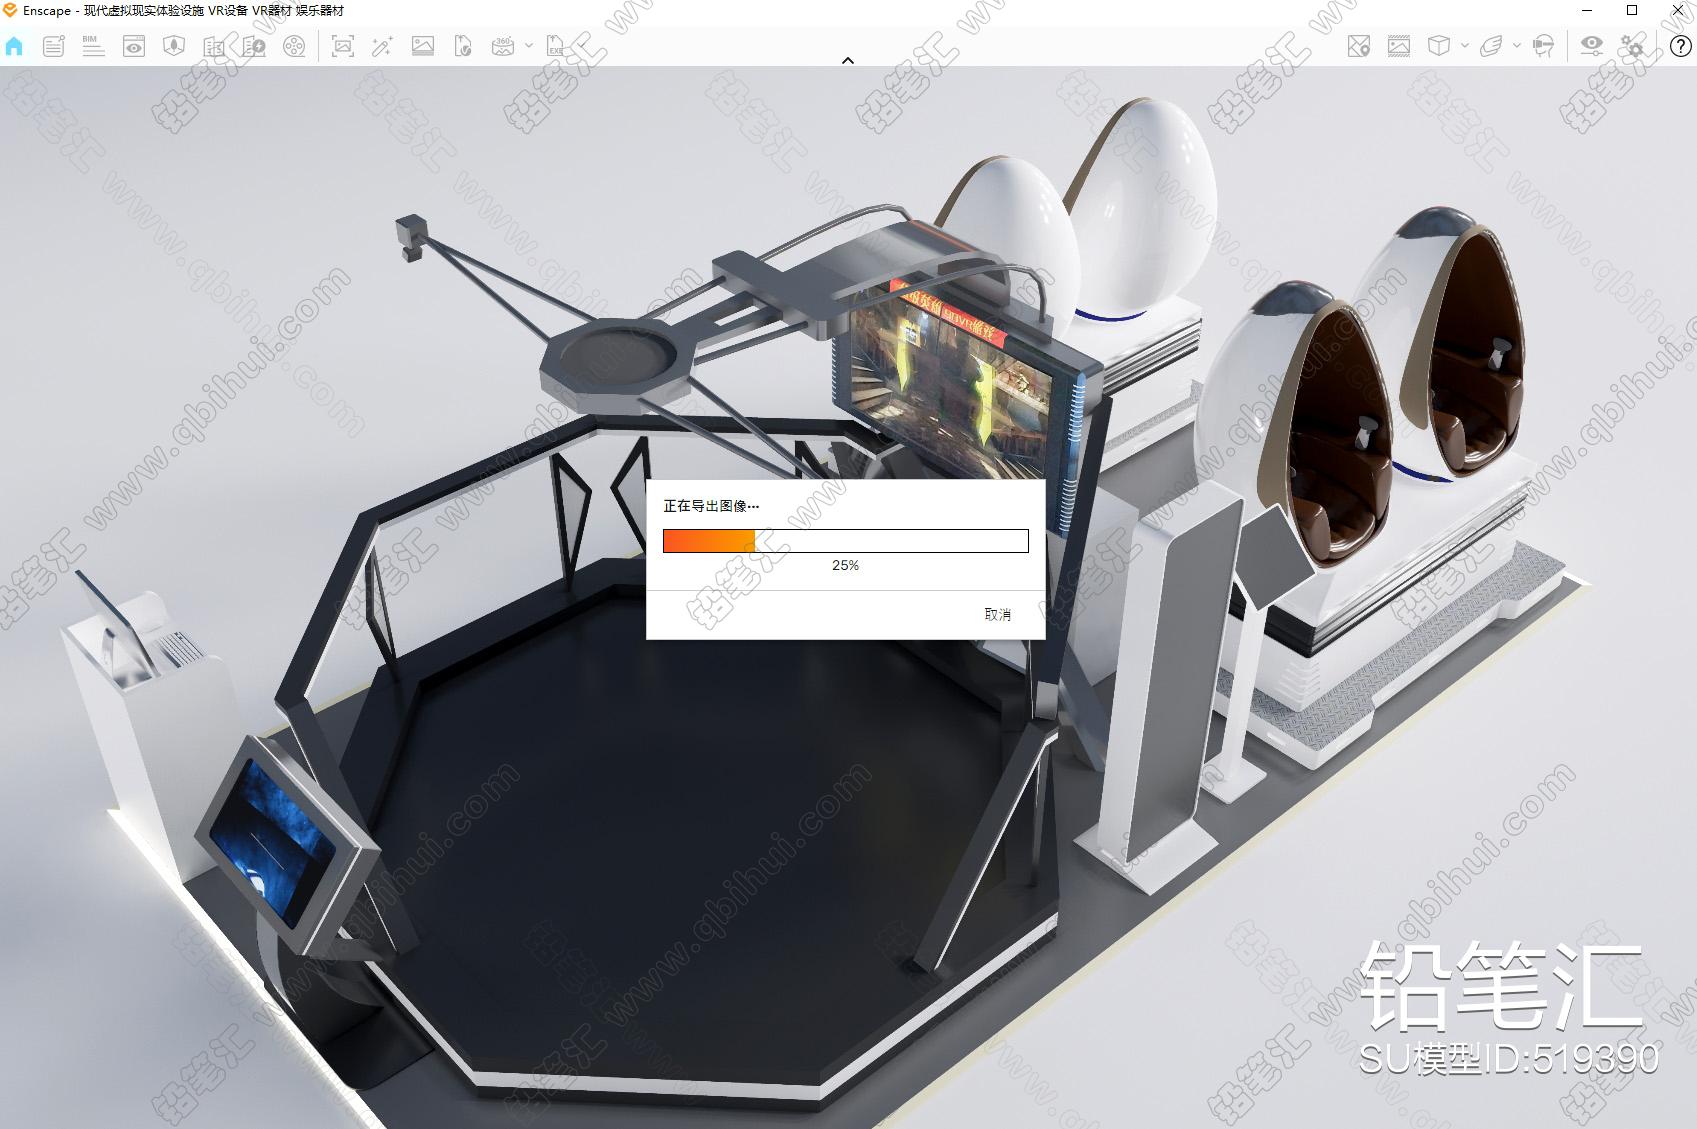Click the magic wand tool icon
The width and height of the screenshot is (1697, 1129).
click(x=382, y=46)
